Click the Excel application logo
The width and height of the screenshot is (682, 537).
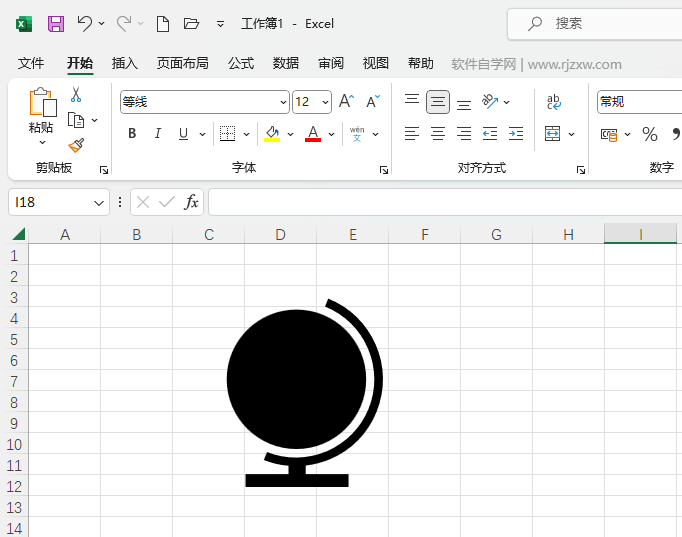[23, 23]
